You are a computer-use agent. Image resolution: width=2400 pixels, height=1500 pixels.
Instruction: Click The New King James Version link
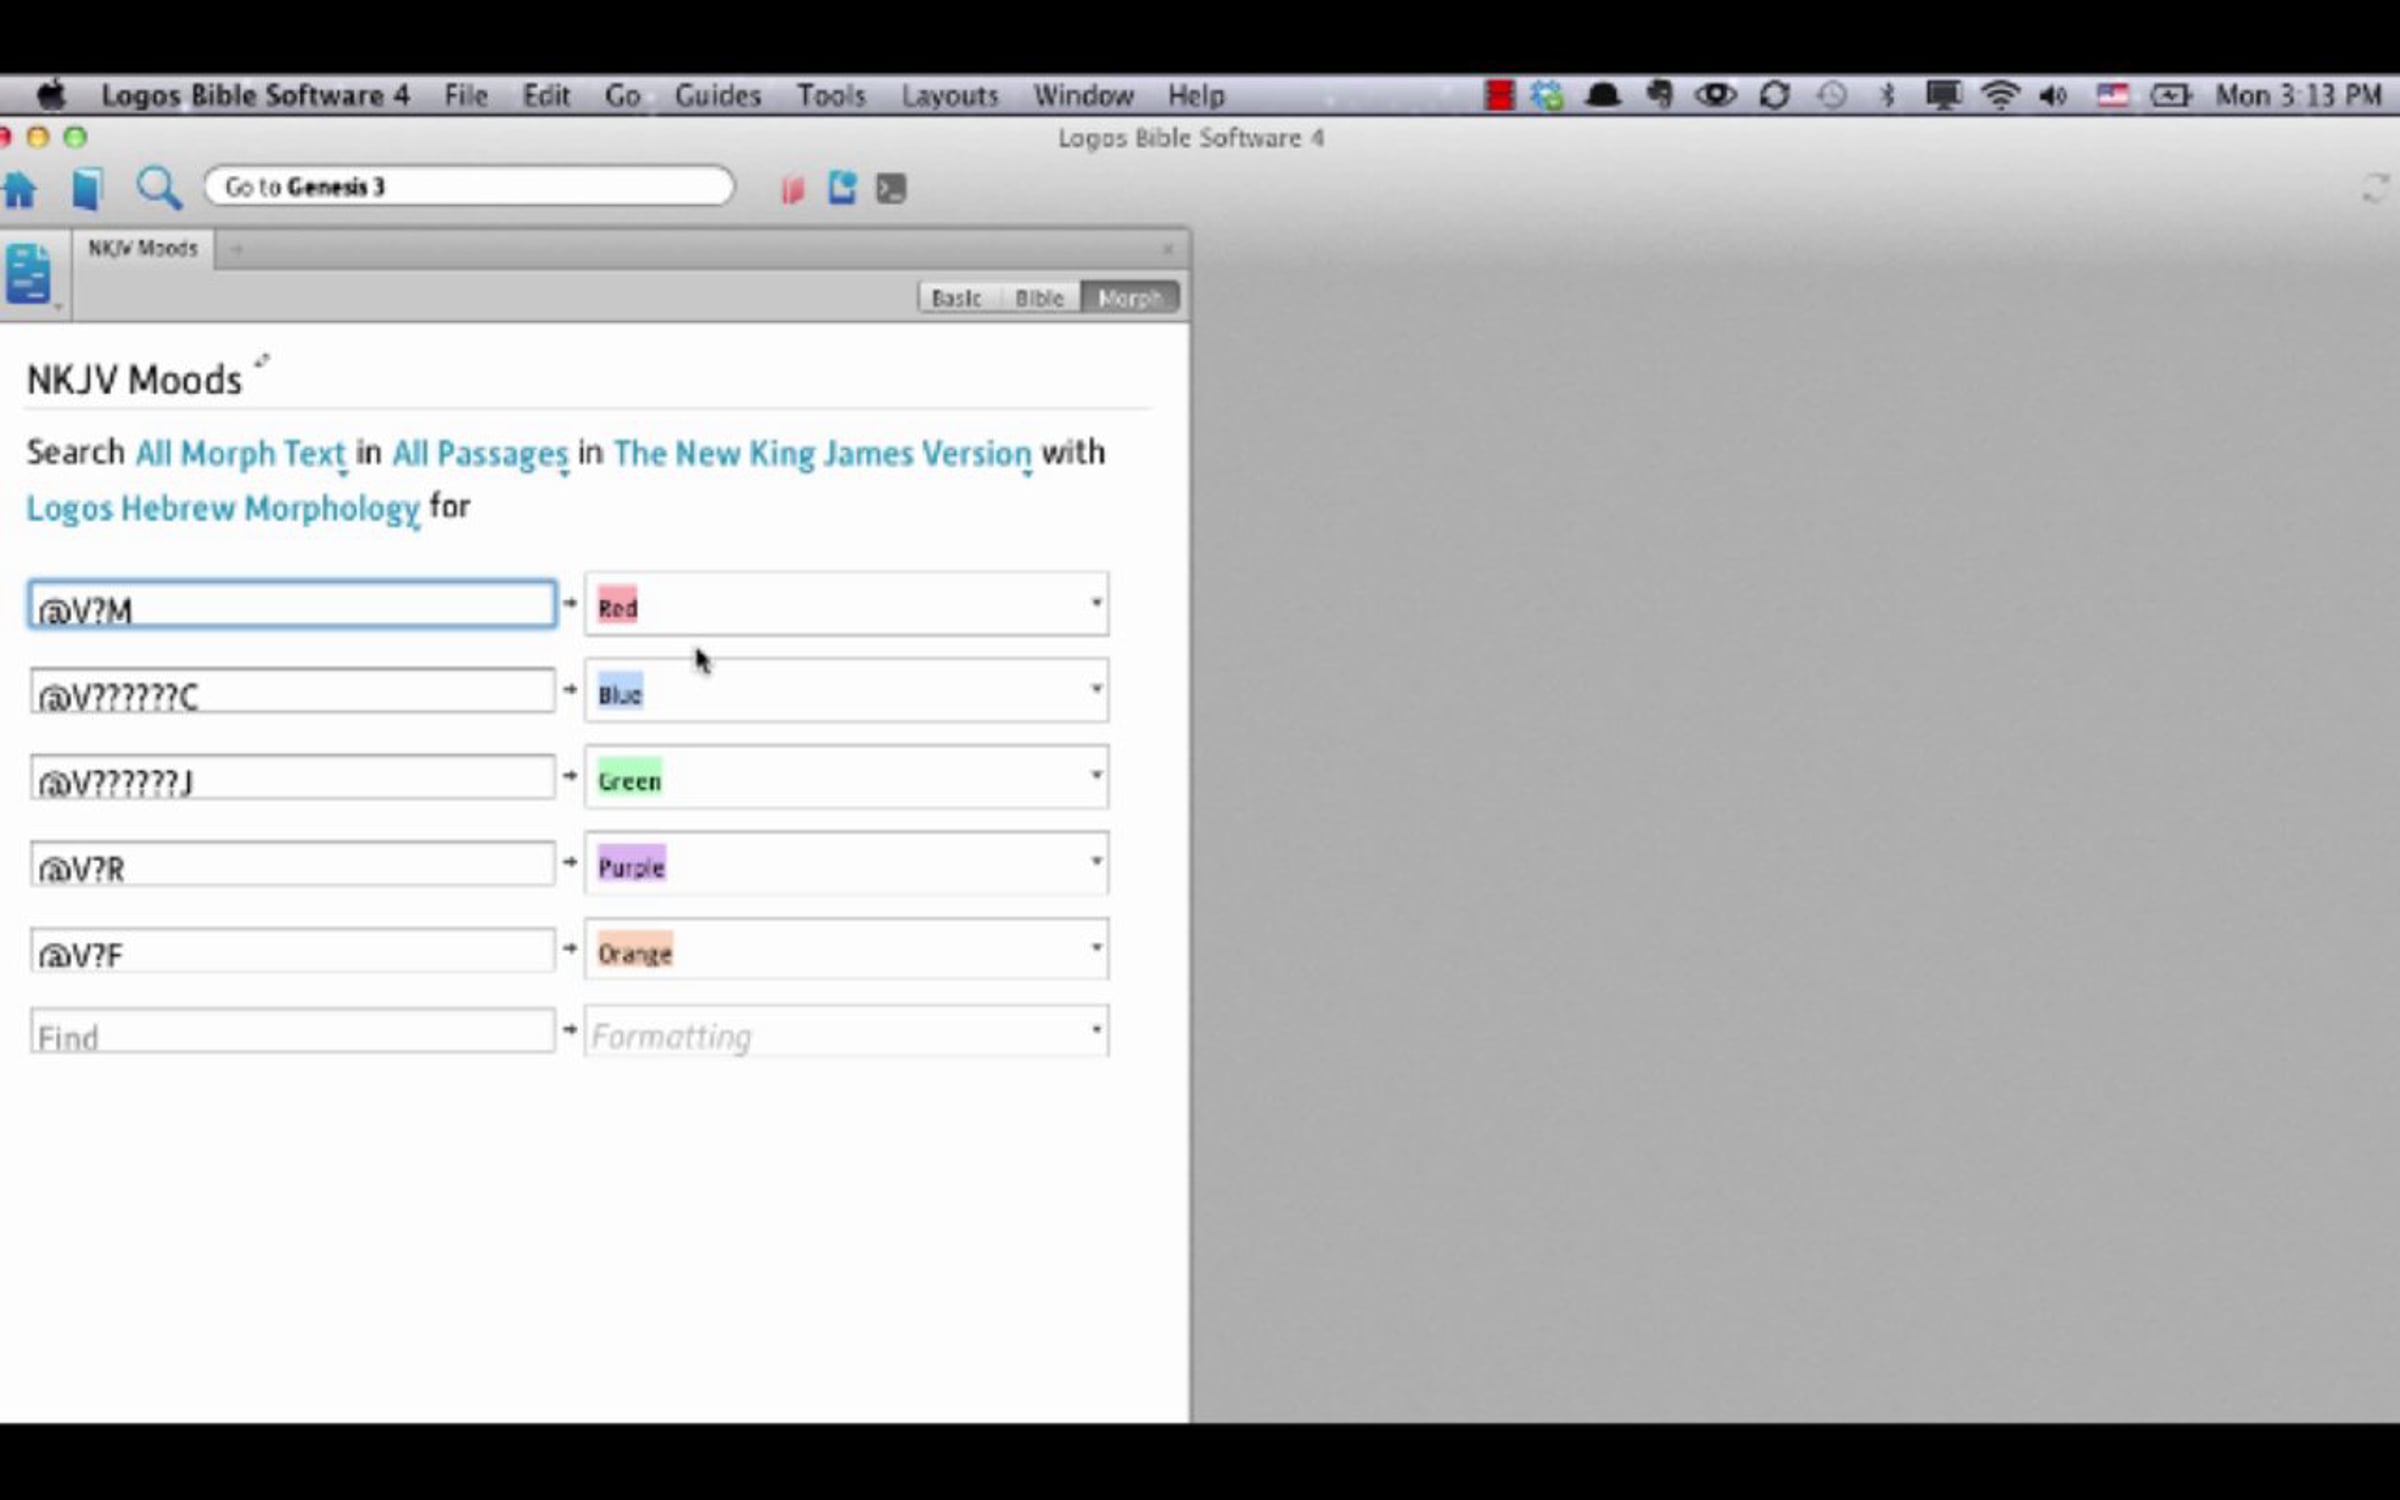[x=822, y=453]
